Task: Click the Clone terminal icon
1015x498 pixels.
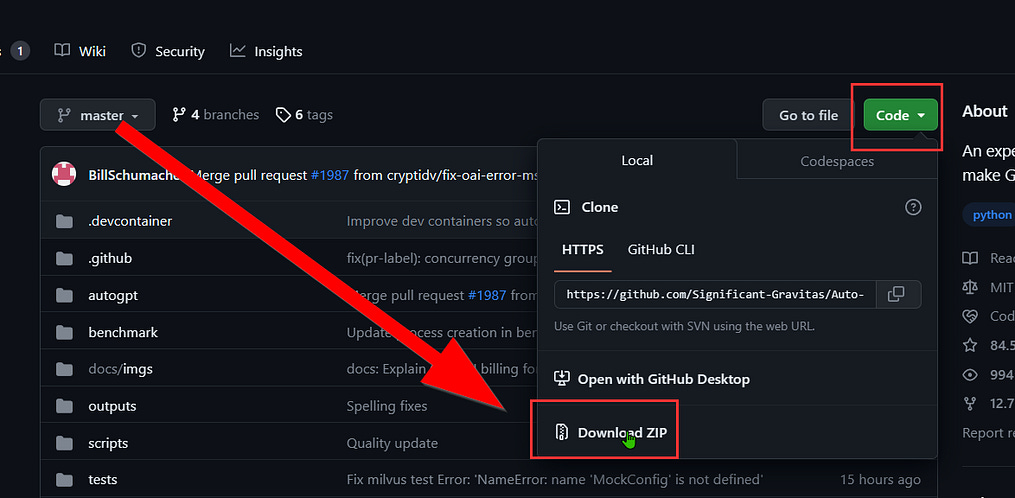Action: (562, 207)
